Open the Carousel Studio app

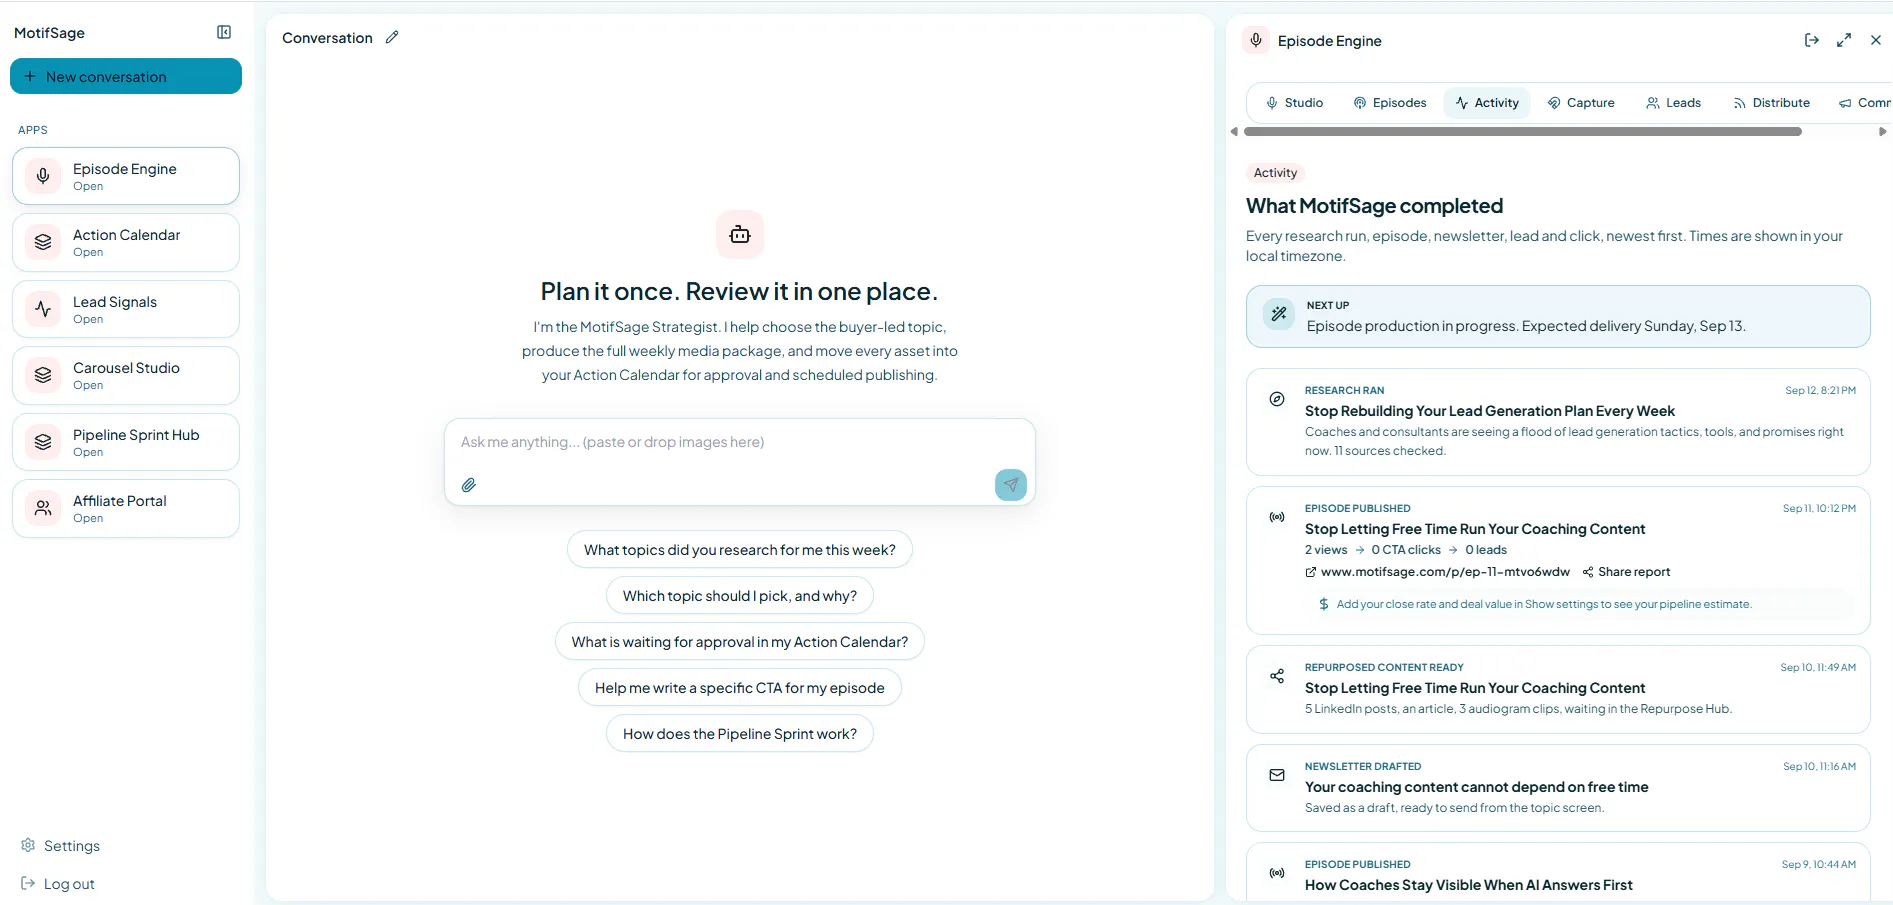point(126,375)
